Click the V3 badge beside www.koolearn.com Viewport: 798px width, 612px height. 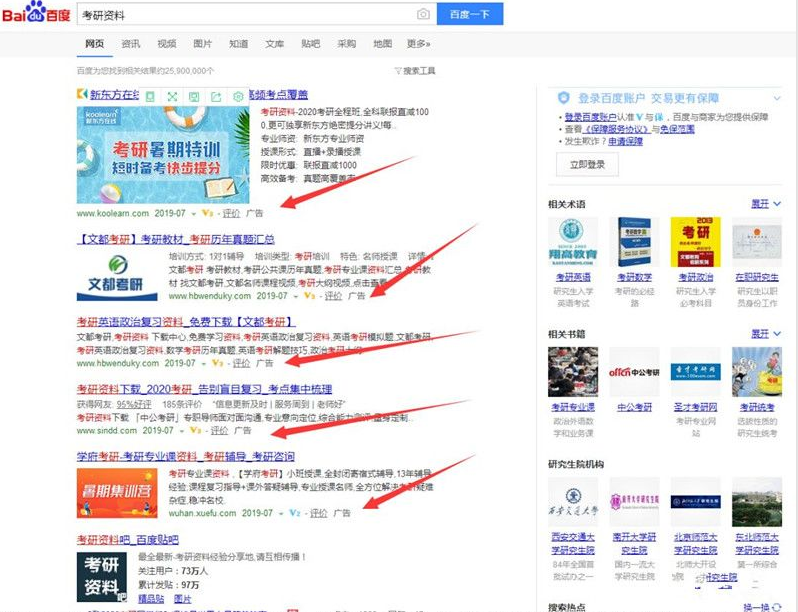click(x=207, y=213)
